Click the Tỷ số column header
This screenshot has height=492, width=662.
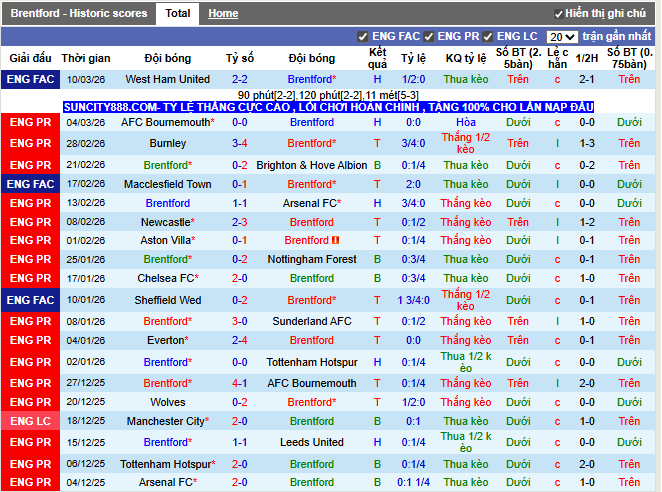[240, 58]
